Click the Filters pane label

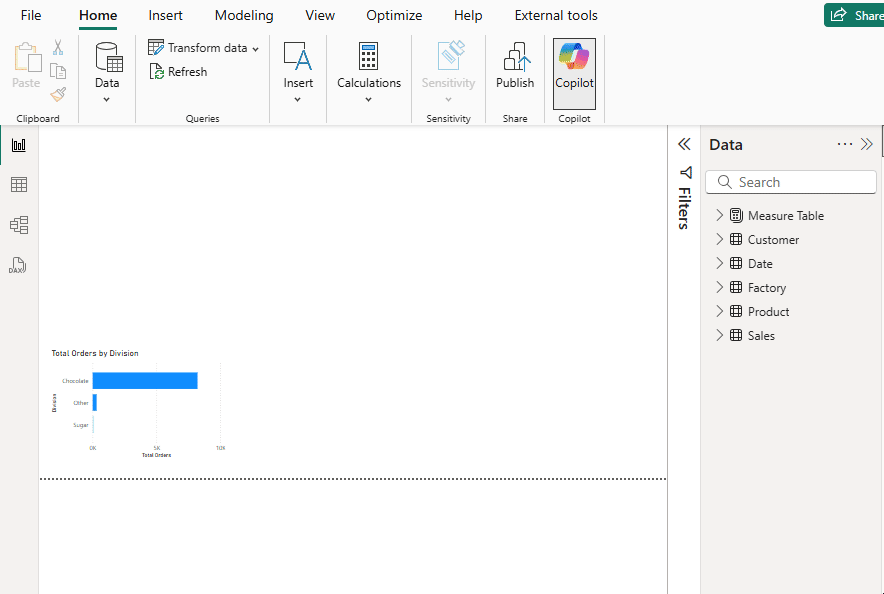point(684,208)
